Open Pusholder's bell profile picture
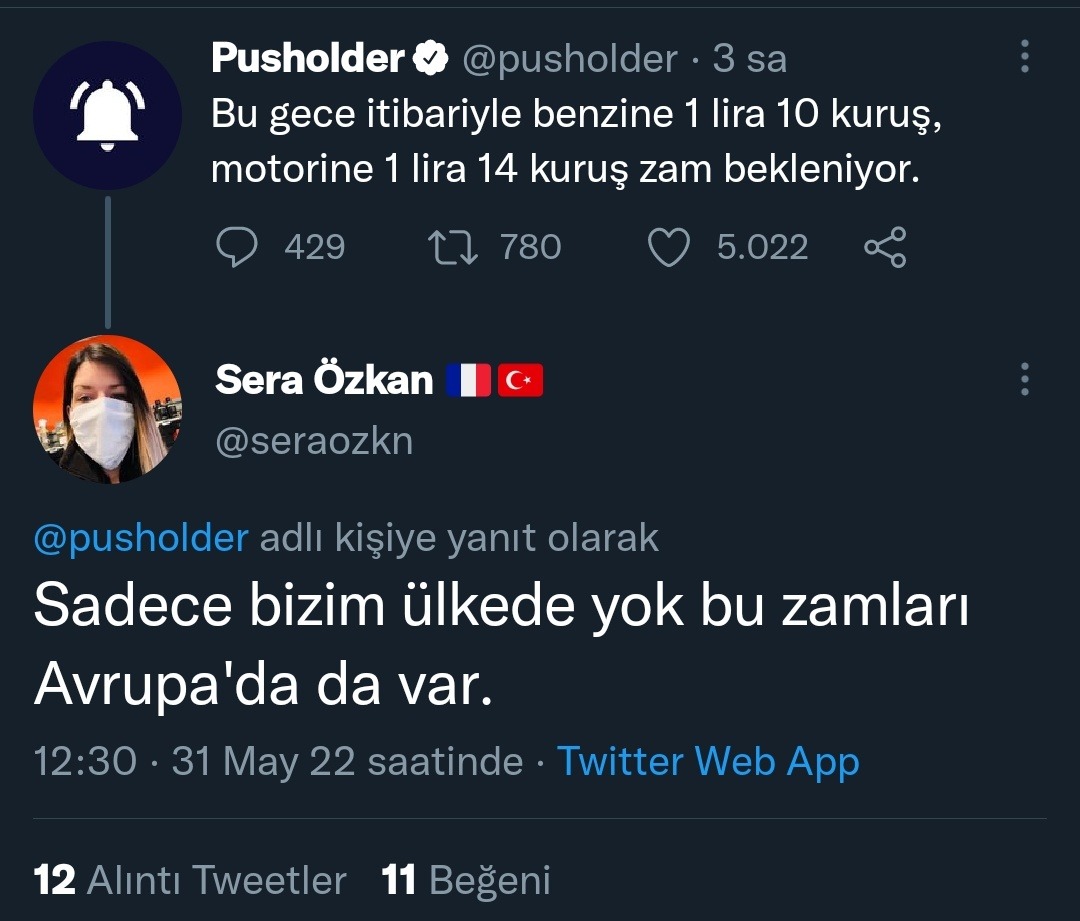The image size is (1080, 921). point(107,115)
